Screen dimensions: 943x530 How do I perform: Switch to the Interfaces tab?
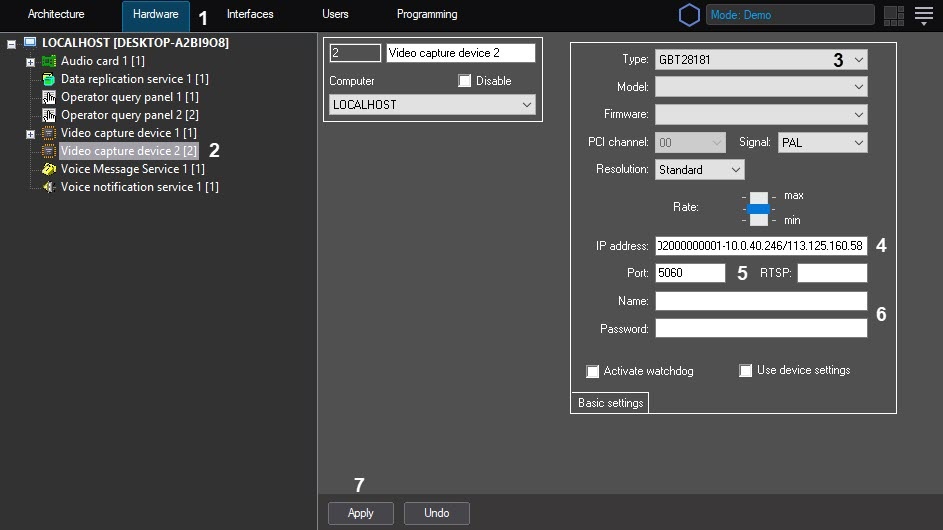pyautogui.click(x=250, y=15)
